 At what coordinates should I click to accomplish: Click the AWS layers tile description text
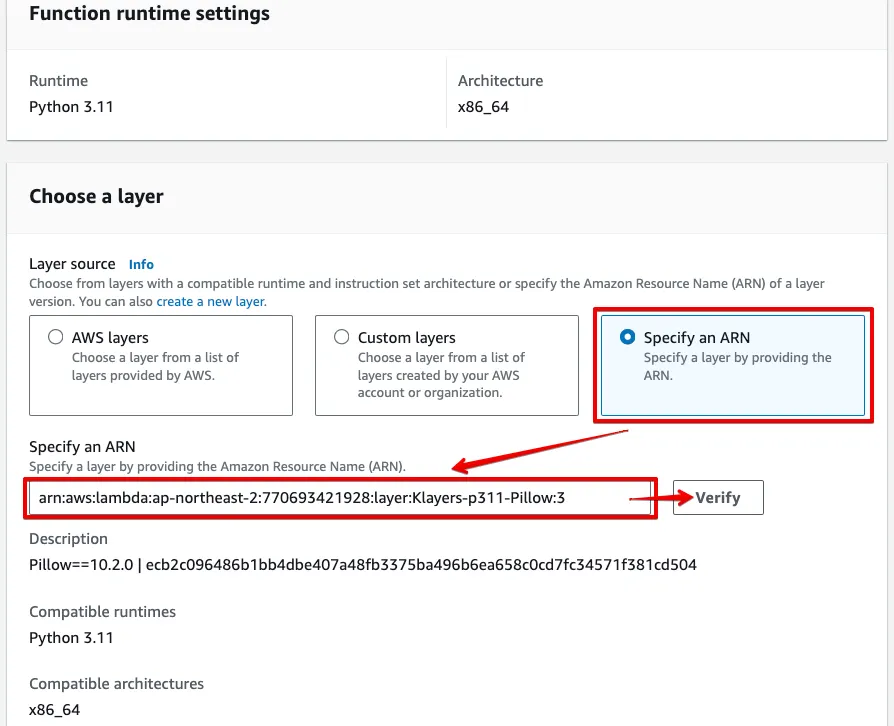click(x=155, y=366)
